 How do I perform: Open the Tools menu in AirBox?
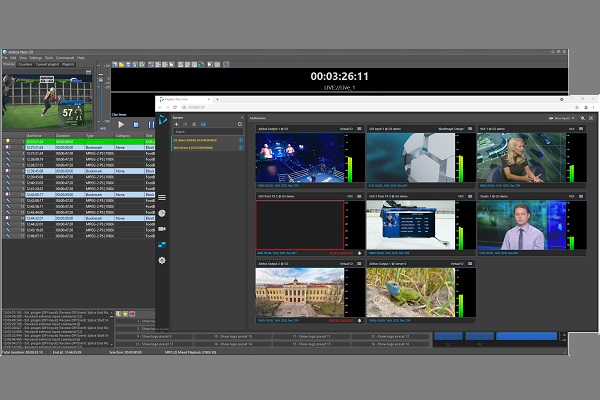coord(49,58)
